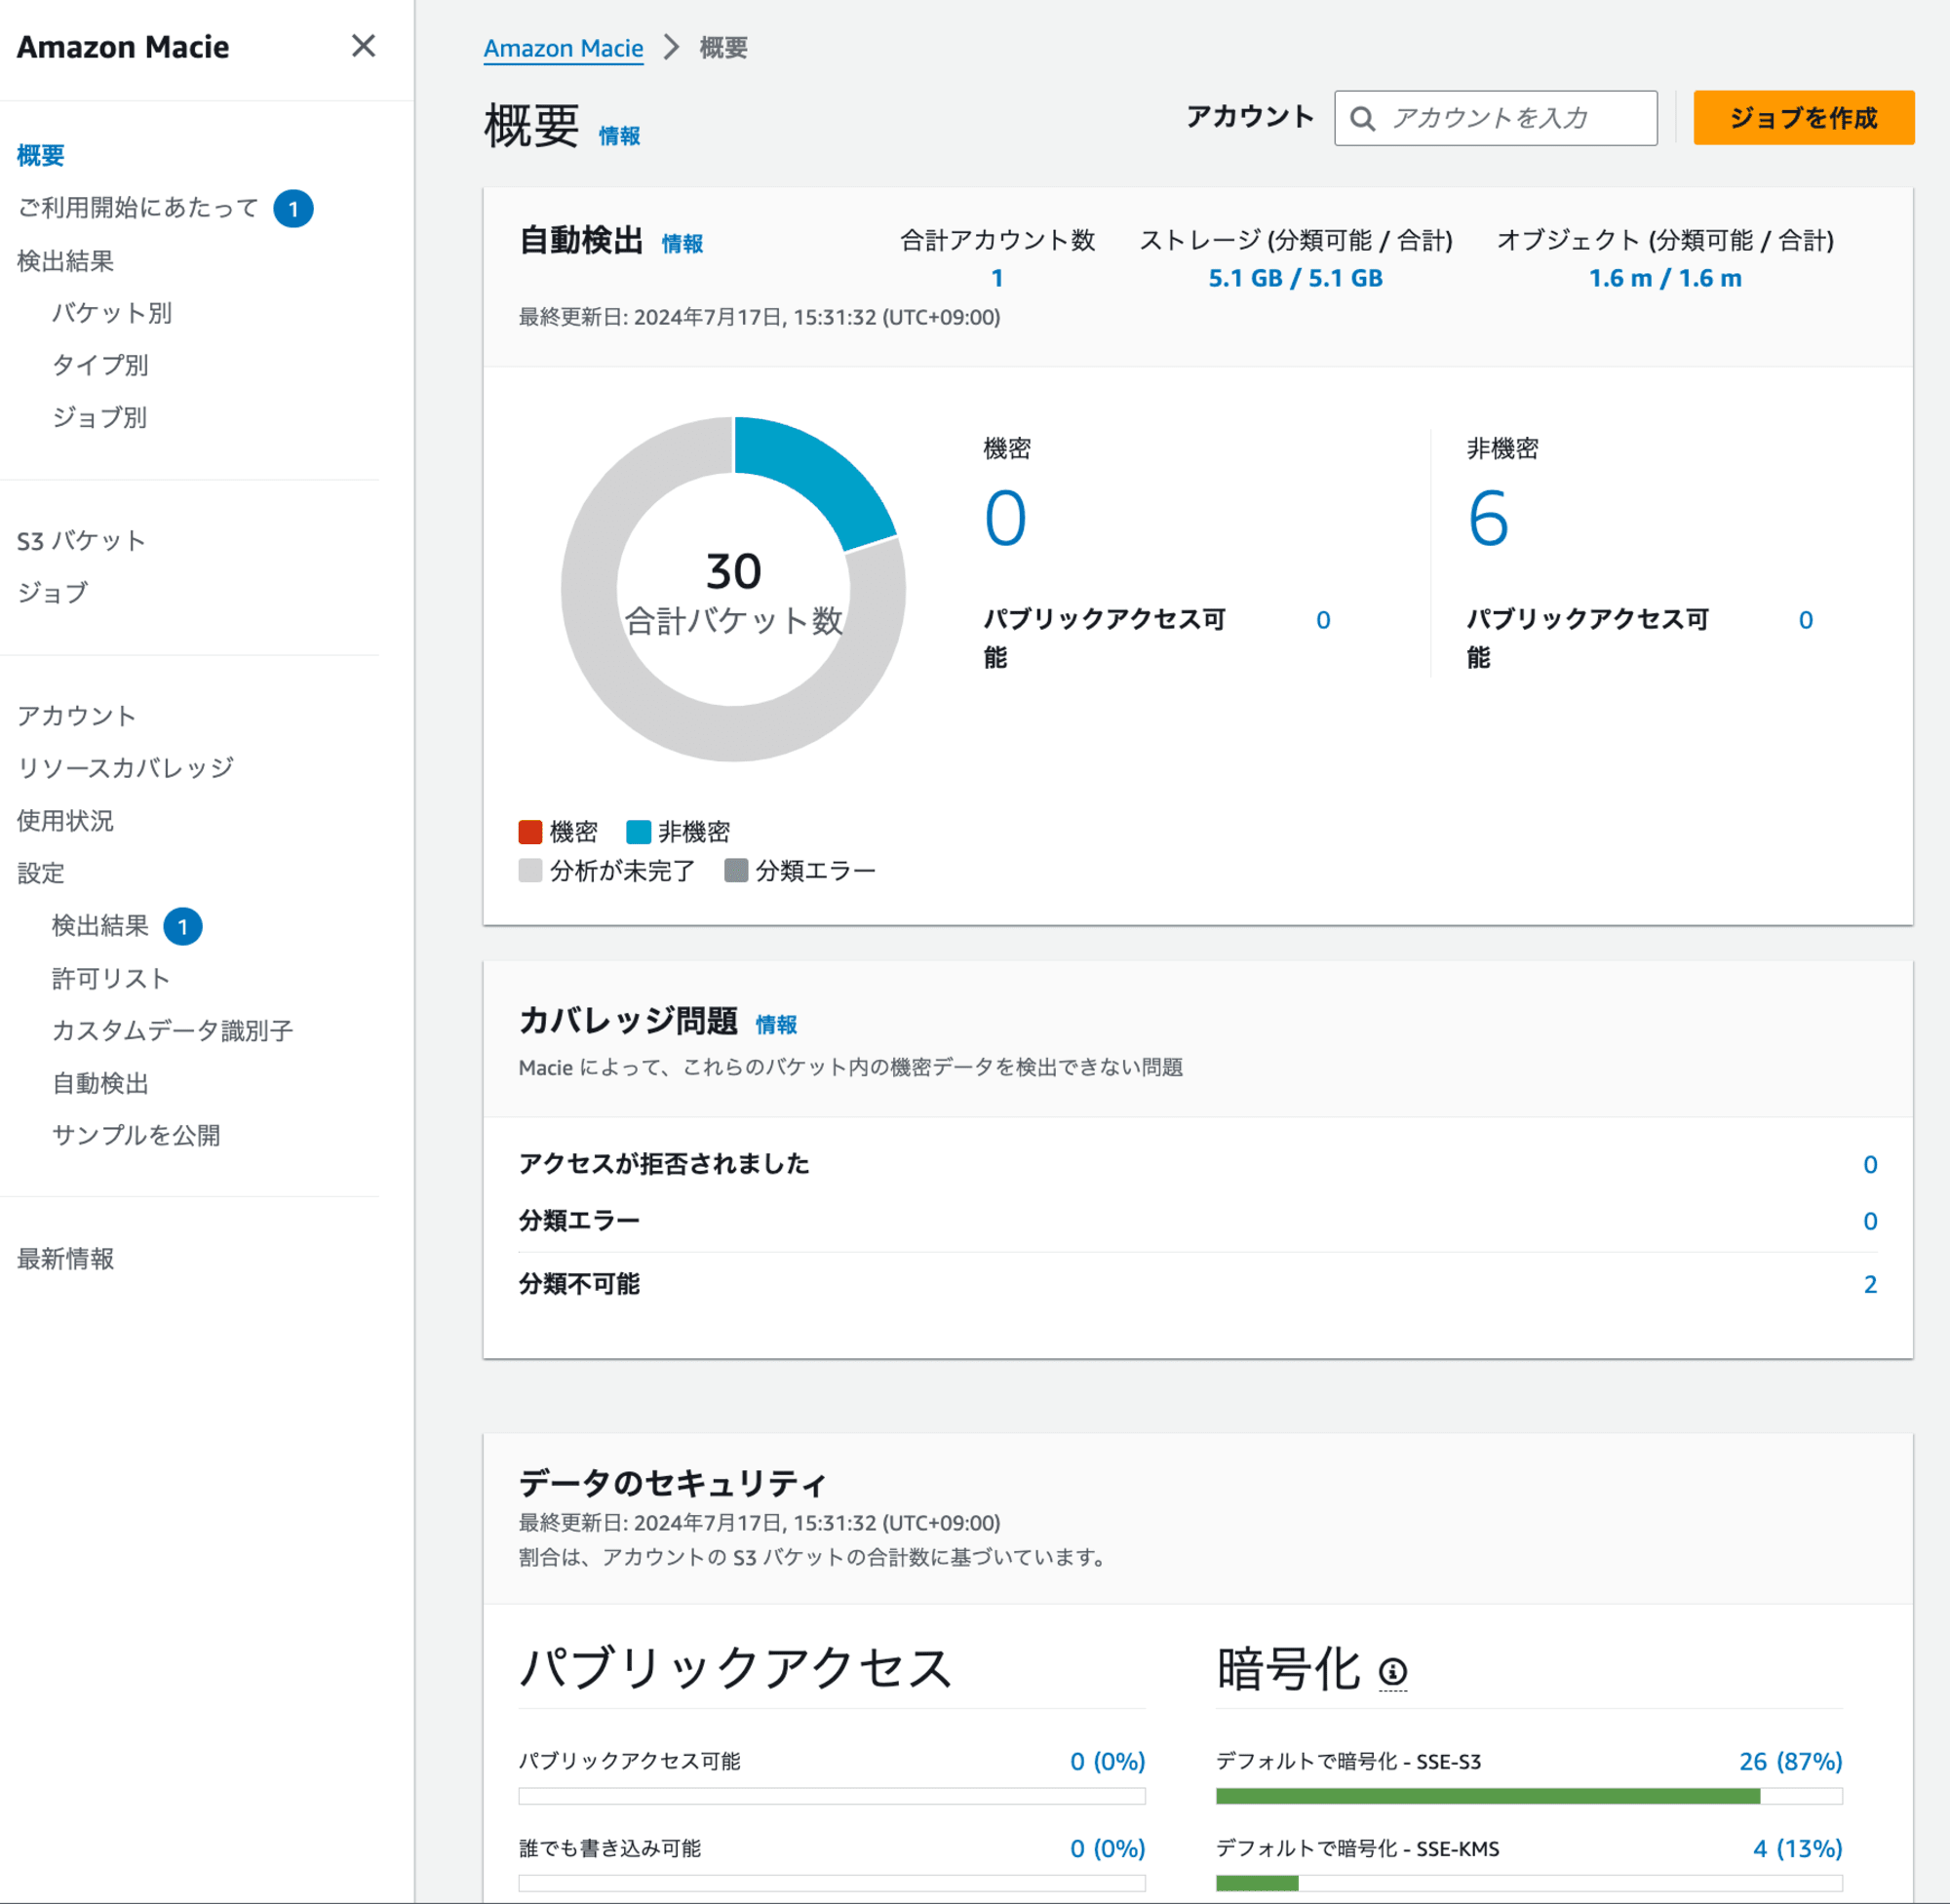Select 概要 in the sidebar
This screenshot has width=1950, height=1904.
41,155
